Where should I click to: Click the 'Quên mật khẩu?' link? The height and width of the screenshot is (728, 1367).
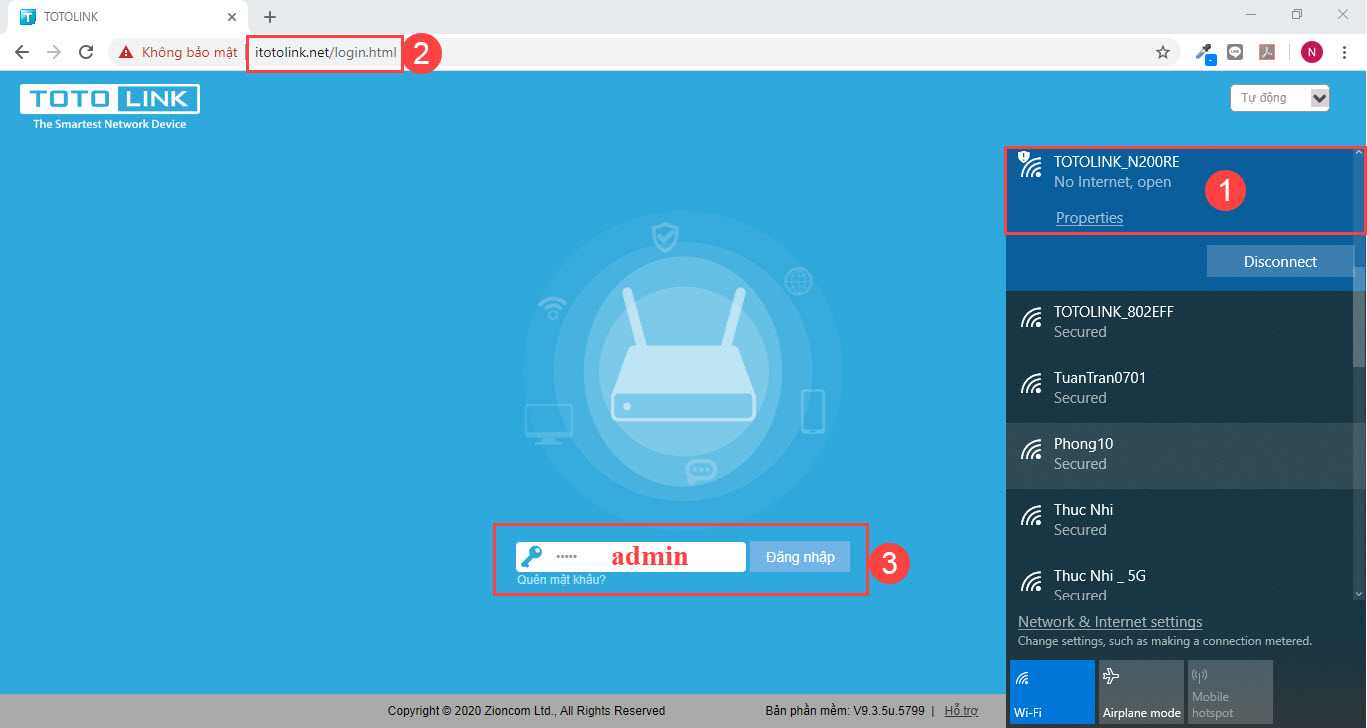pos(561,580)
